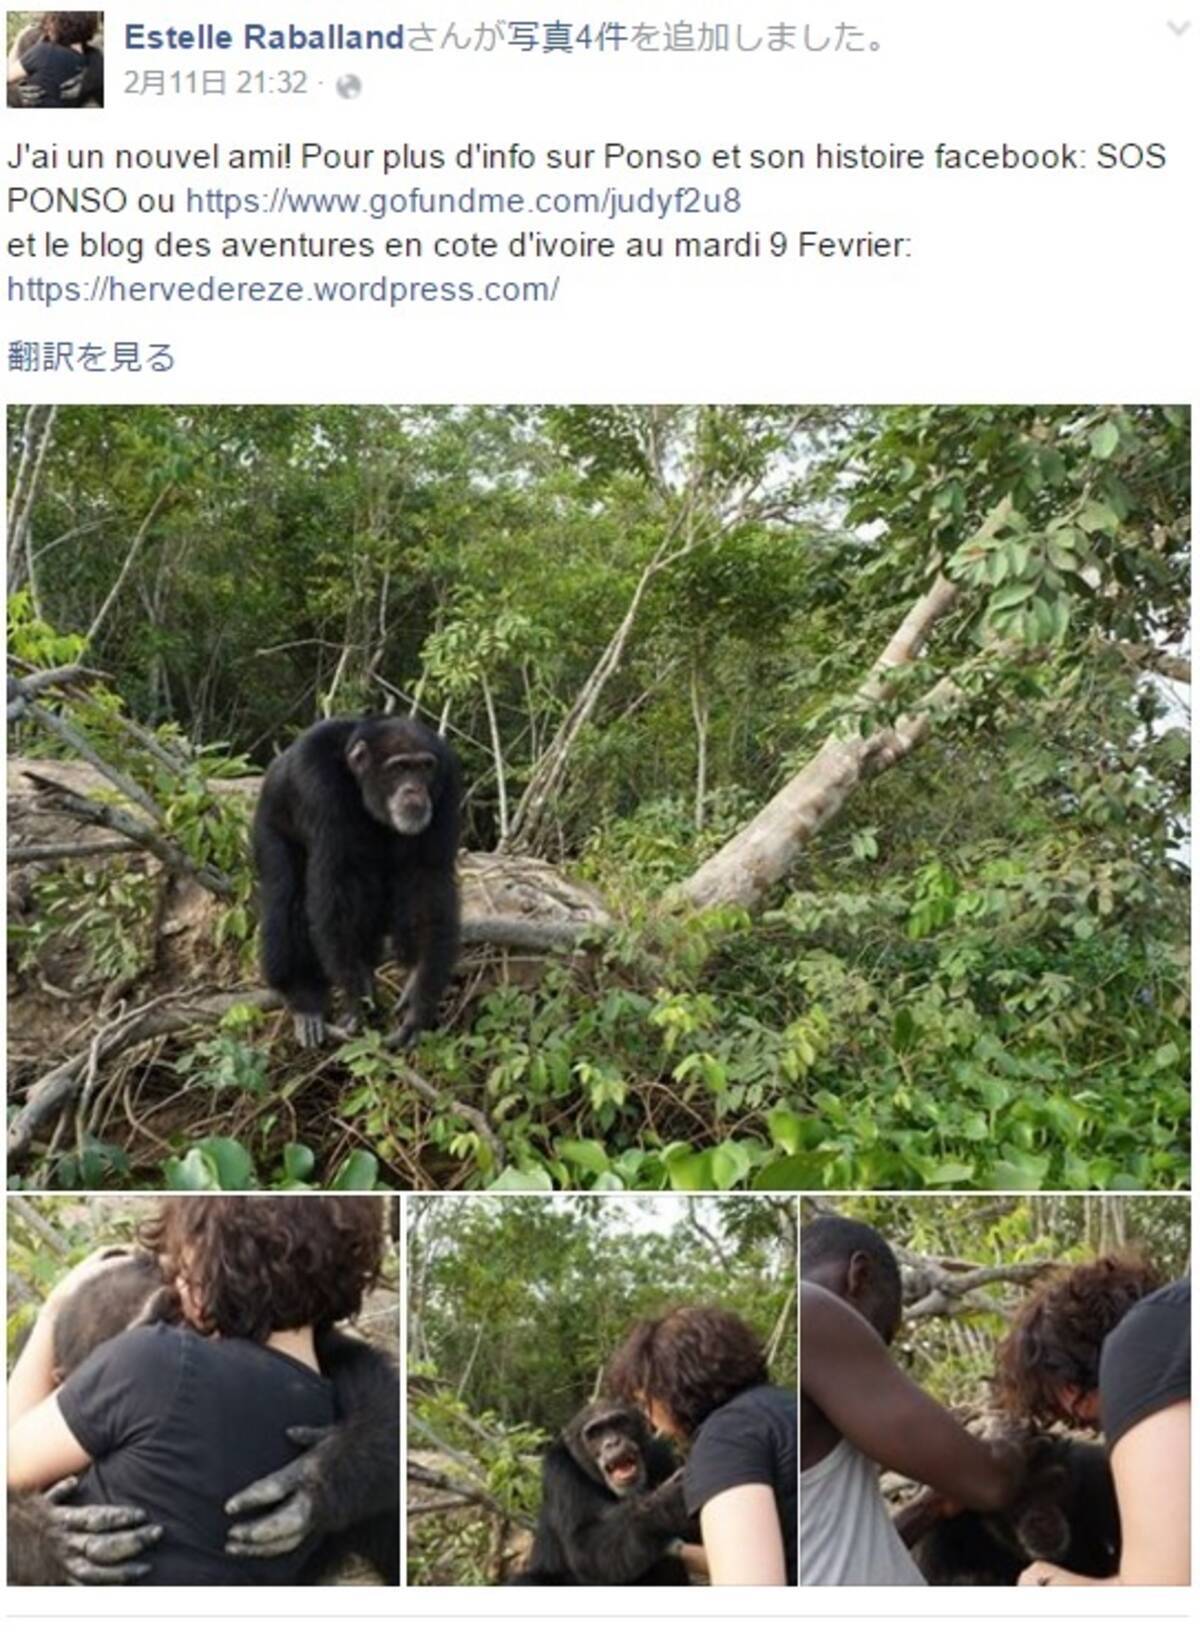
Task: Open the large photo of the chimpanzee standing
Action: point(598,796)
